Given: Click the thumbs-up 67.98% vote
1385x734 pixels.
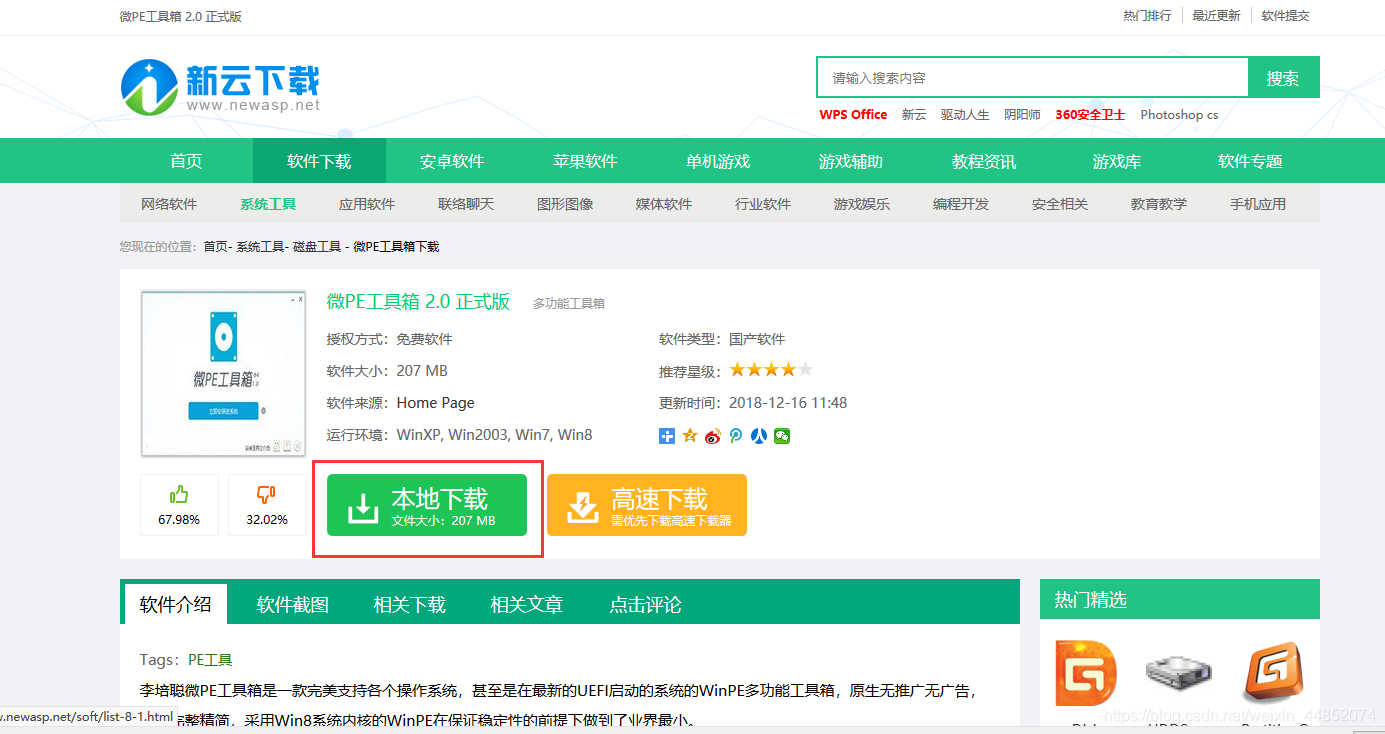Looking at the screenshot, I should click(x=179, y=505).
